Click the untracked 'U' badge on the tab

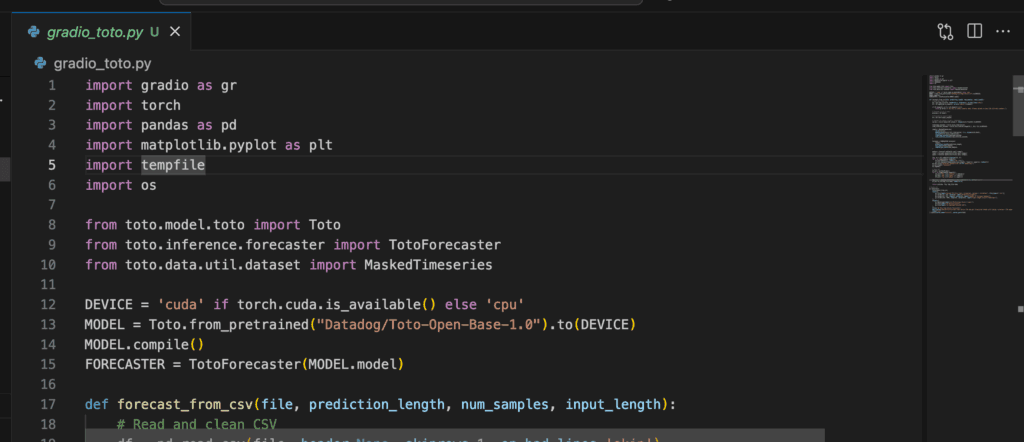click(154, 32)
